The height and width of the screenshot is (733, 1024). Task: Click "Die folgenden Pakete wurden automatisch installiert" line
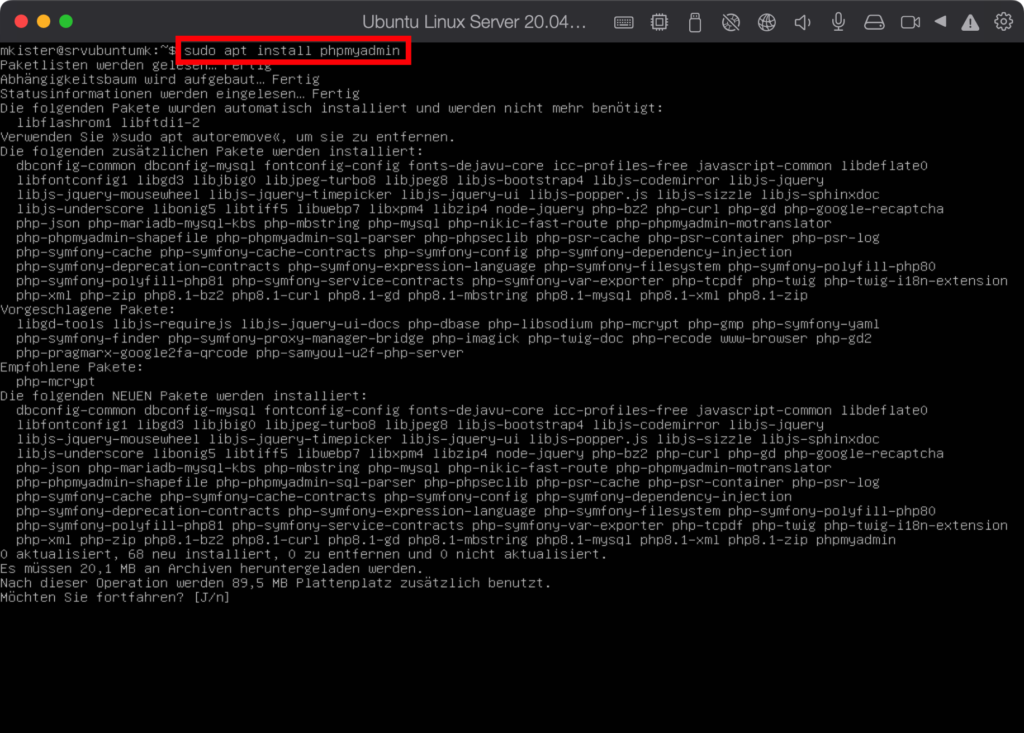pos(332,108)
